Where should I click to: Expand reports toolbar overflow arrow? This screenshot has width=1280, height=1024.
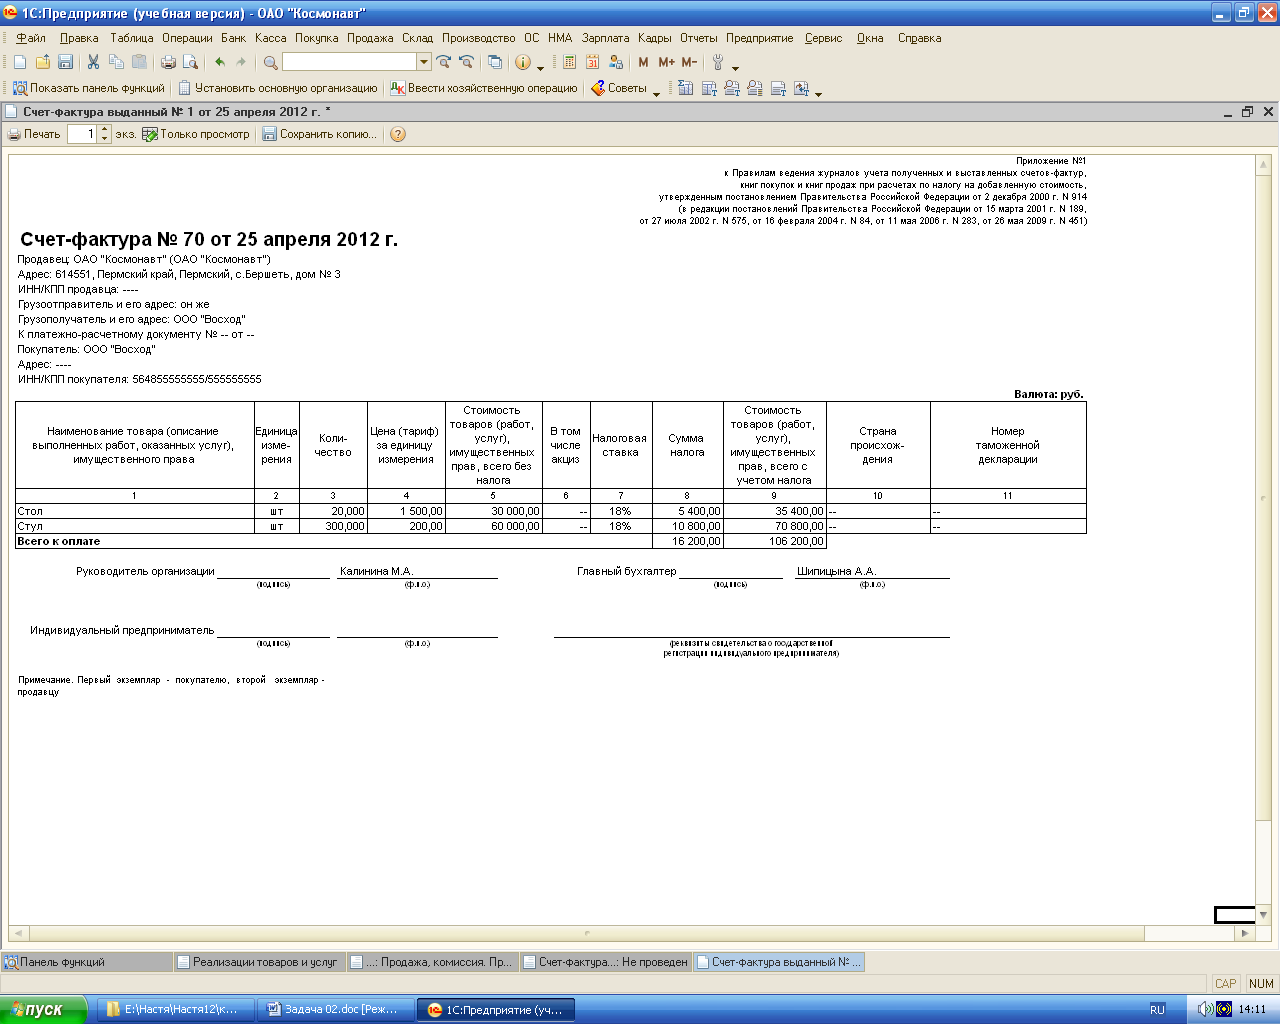tap(819, 92)
